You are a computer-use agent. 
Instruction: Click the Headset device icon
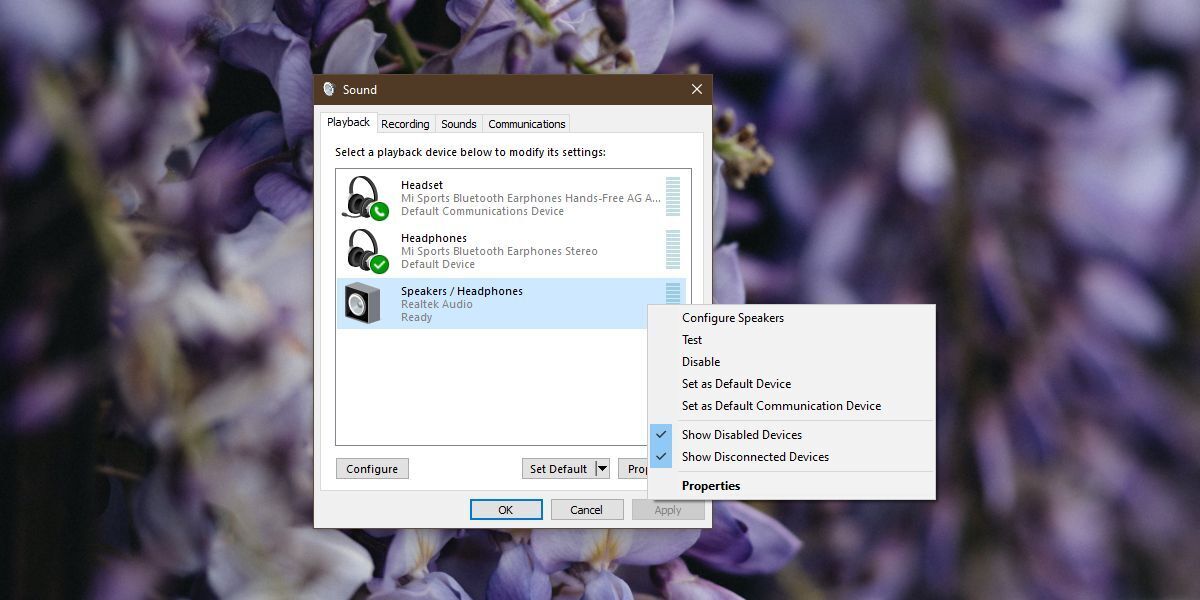coord(361,197)
